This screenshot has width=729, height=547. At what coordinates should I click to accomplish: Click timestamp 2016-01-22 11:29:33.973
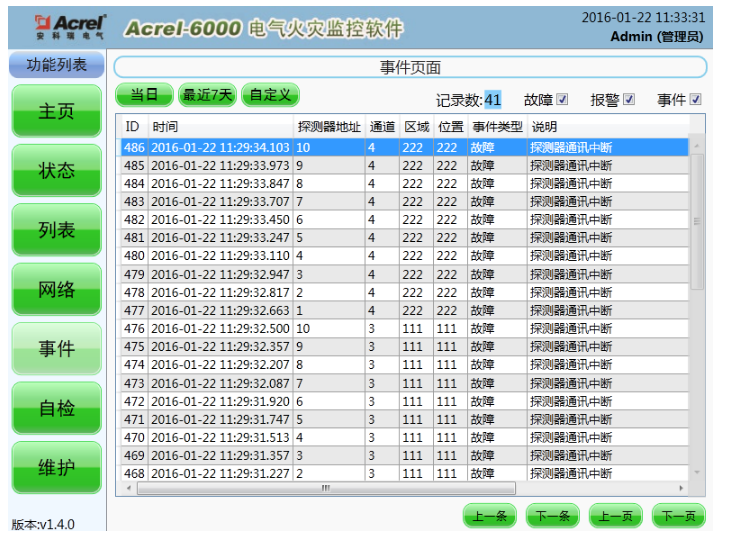pyautogui.click(x=220, y=165)
